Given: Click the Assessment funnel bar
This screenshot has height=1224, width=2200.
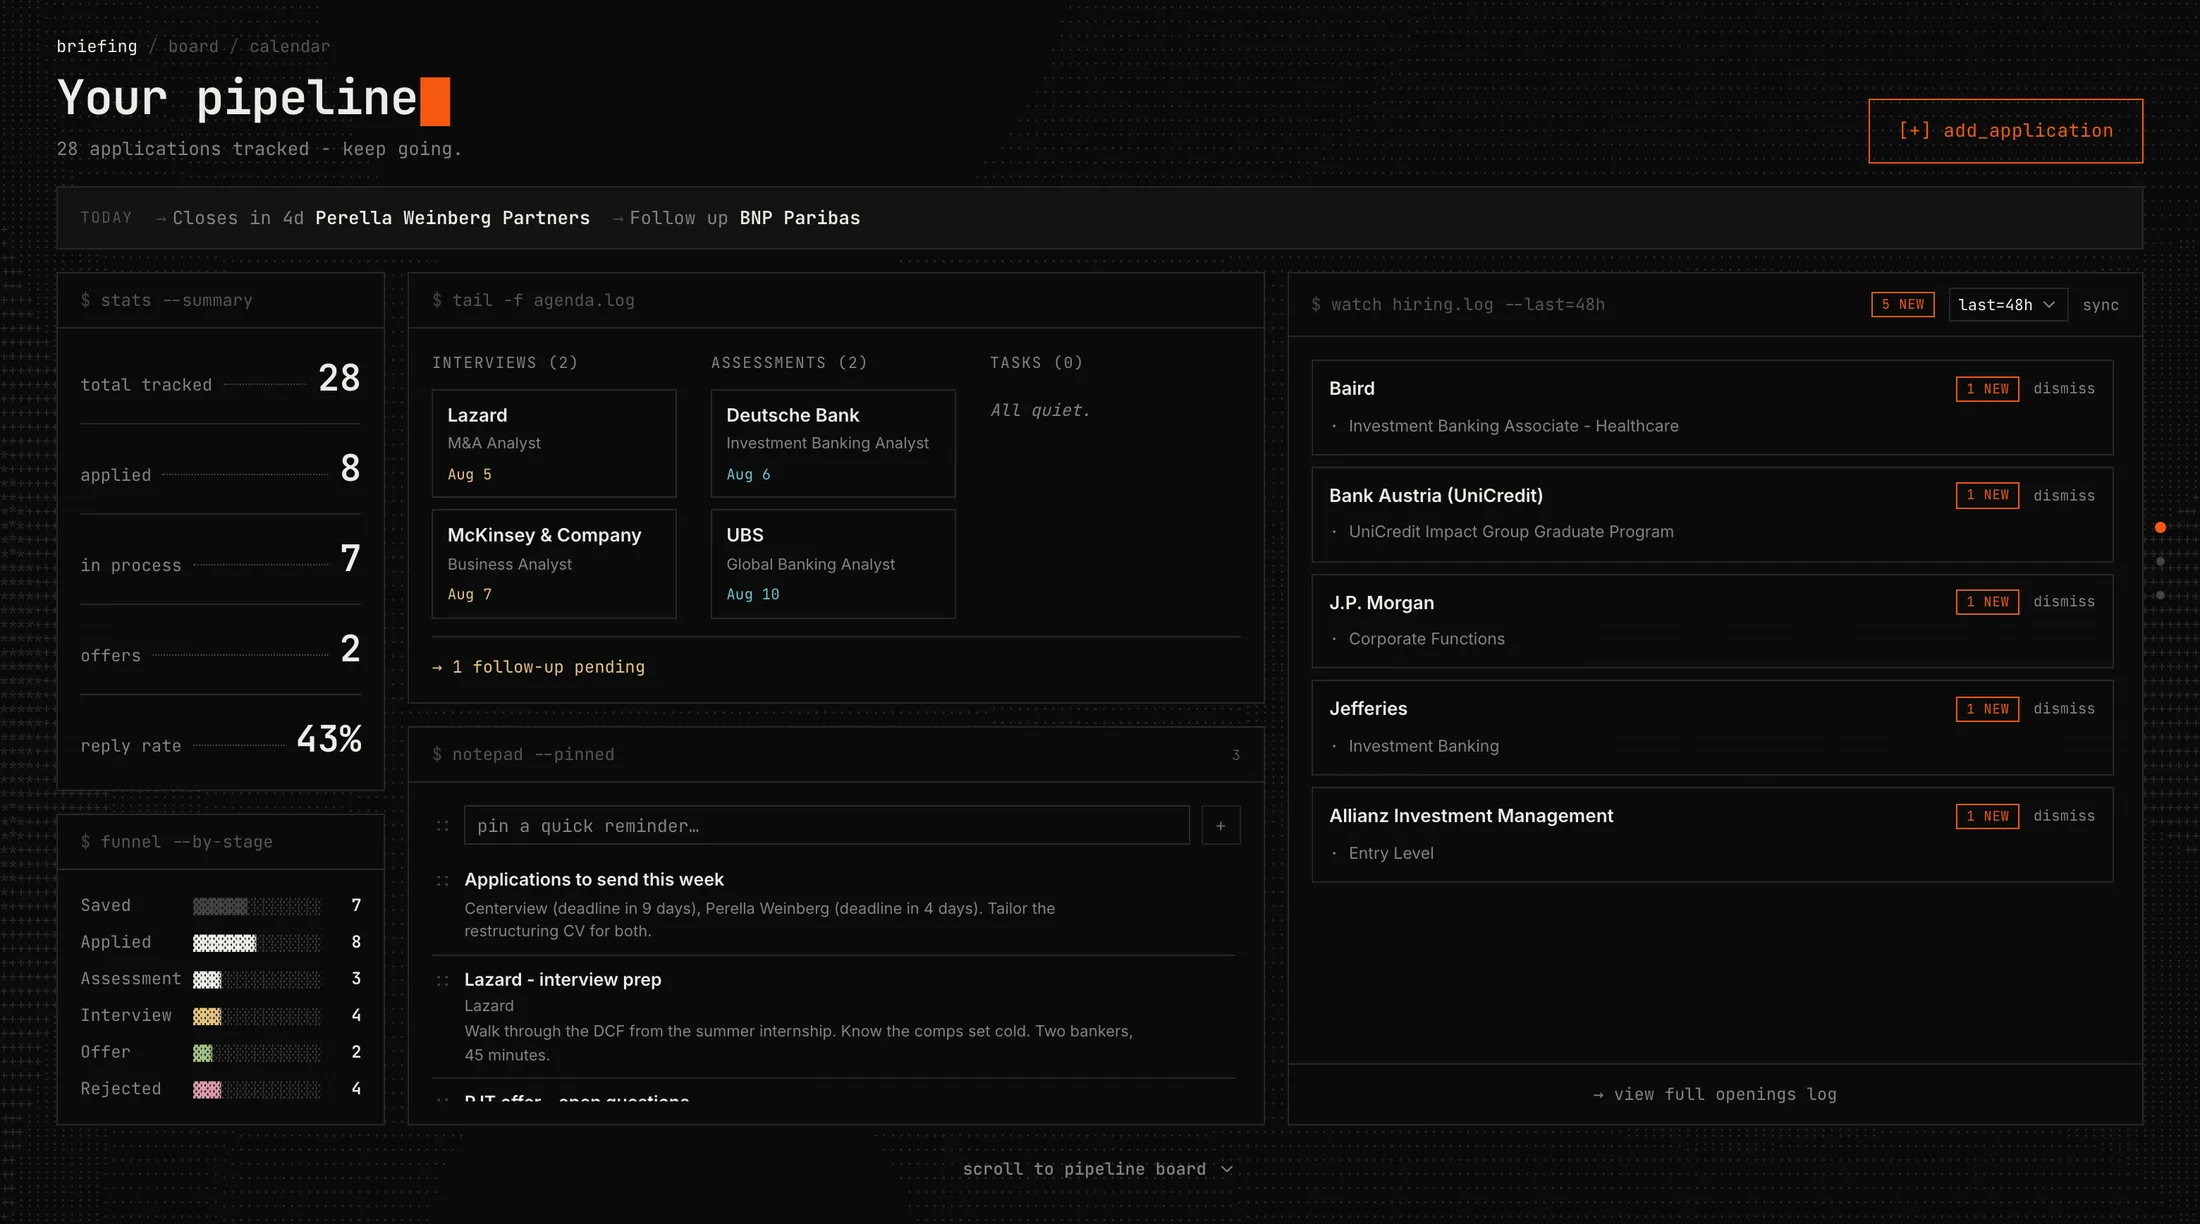Looking at the screenshot, I should tap(257, 980).
